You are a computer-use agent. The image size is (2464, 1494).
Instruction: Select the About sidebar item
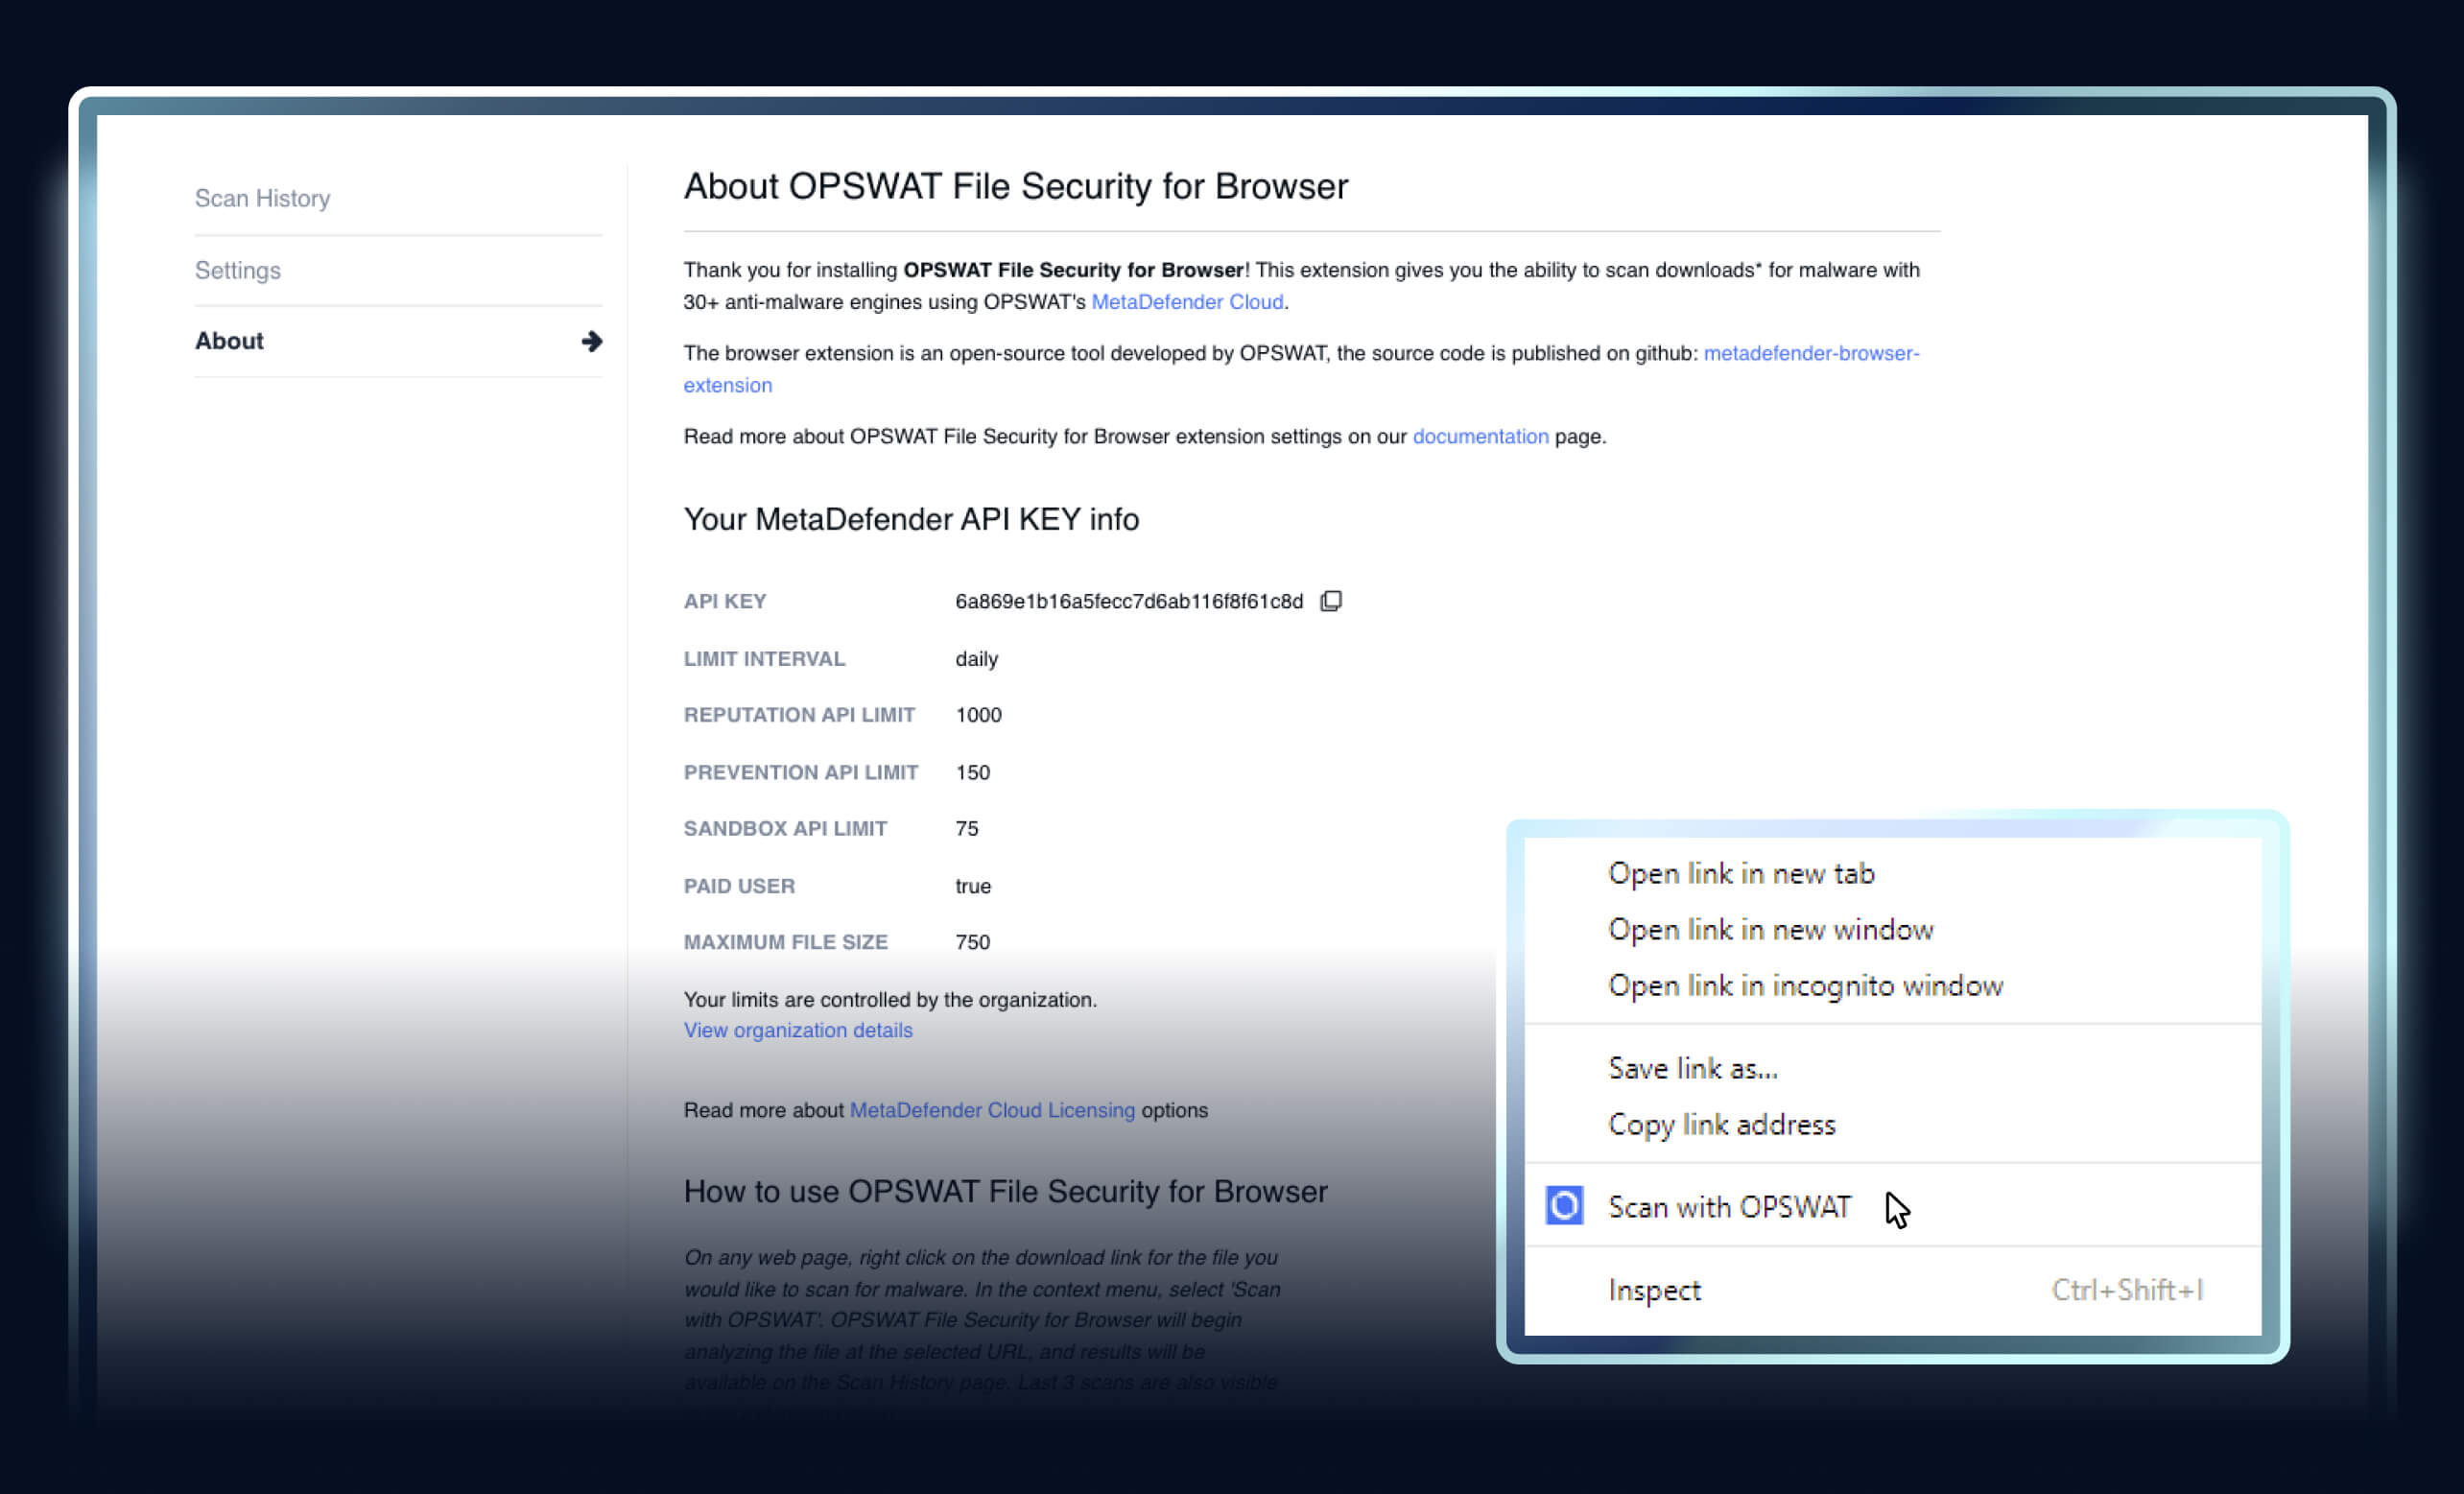pos(230,341)
